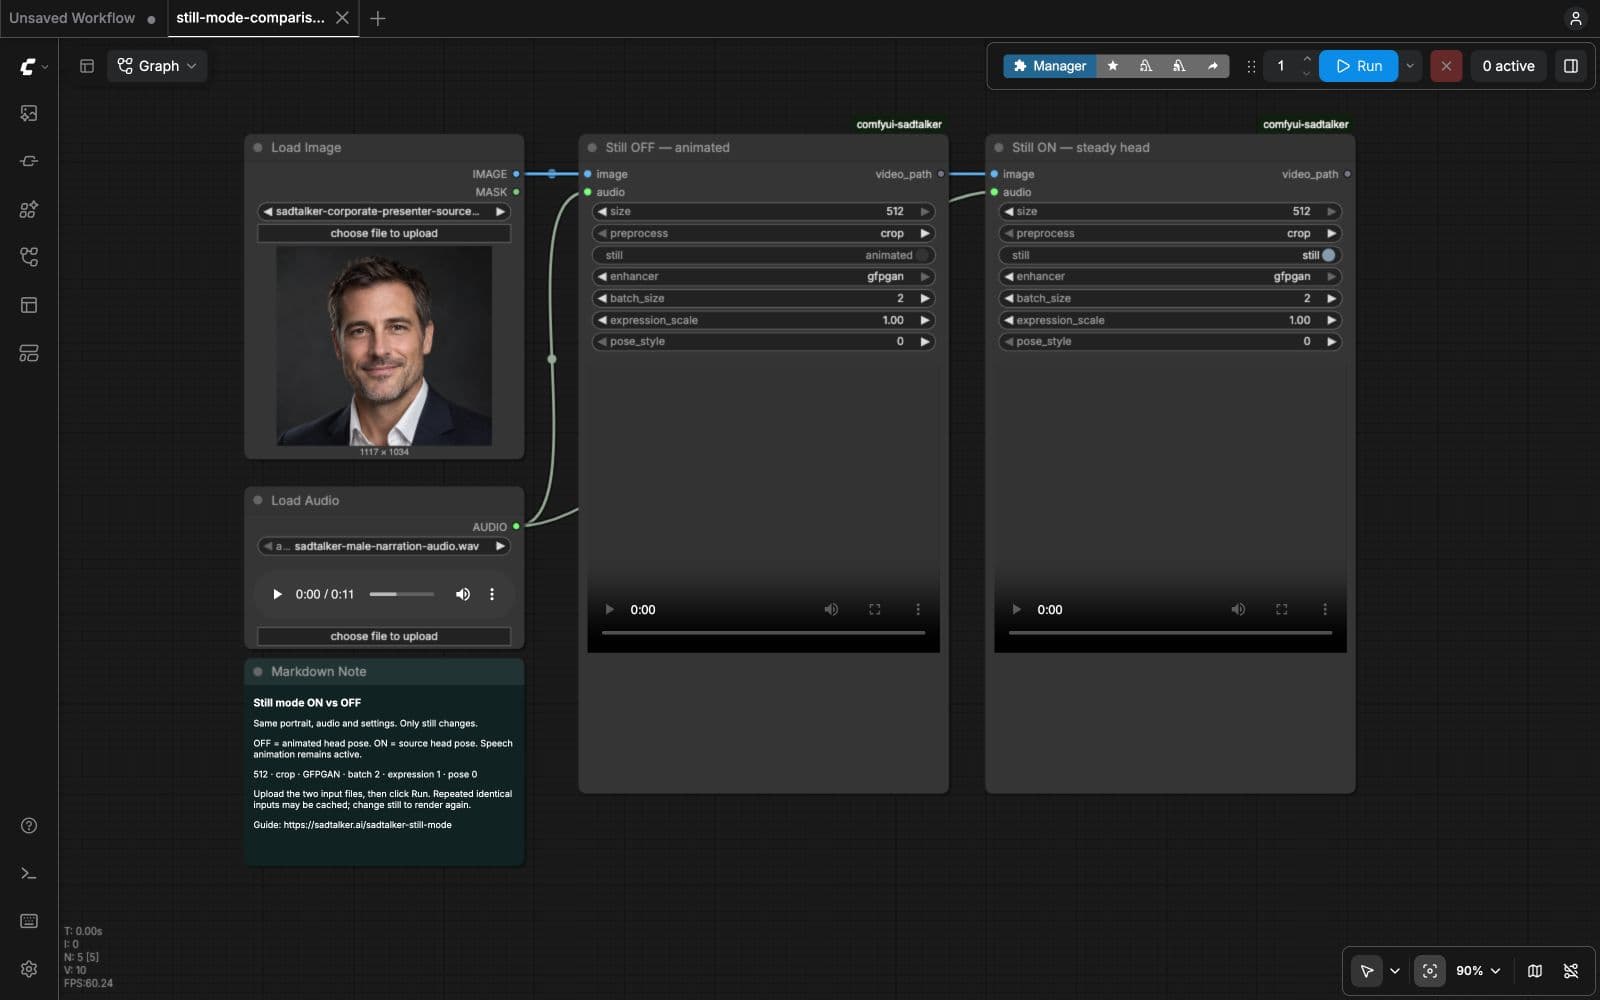1600x1000 pixels.
Task: Click choose file to upload in Load Audio
Action: pos(384,636)
